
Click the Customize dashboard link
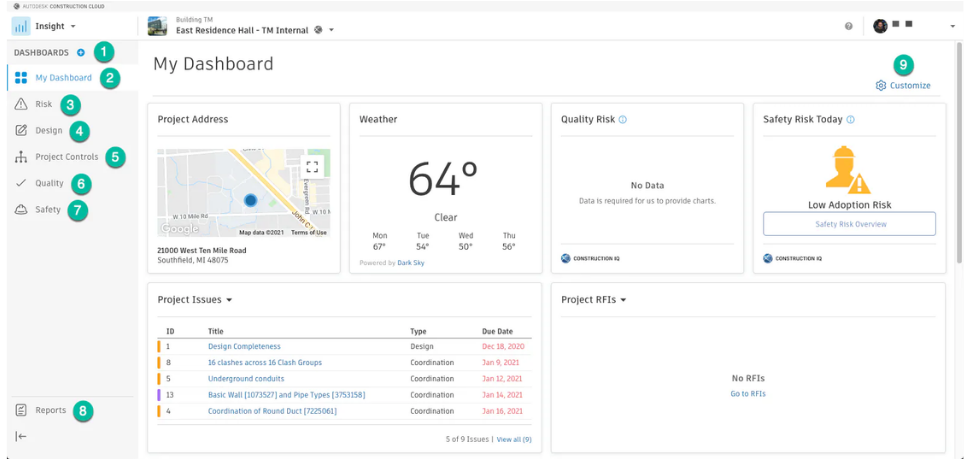click(x=910, y=86)
